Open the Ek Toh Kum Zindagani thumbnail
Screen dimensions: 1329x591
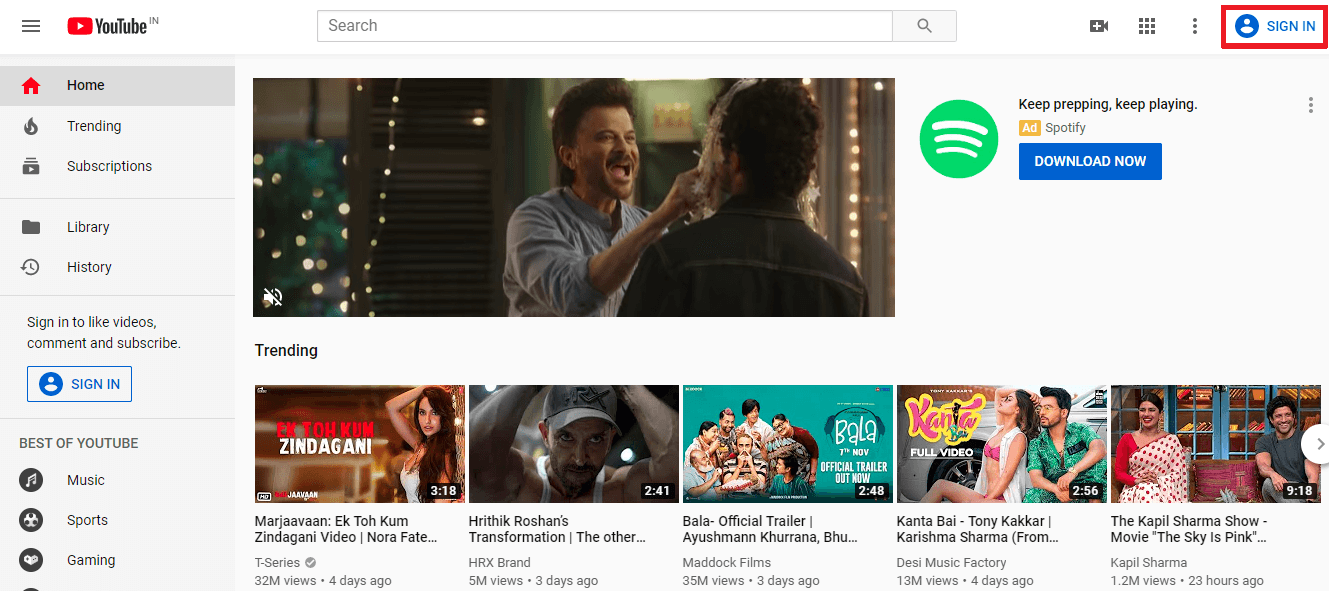360,444
